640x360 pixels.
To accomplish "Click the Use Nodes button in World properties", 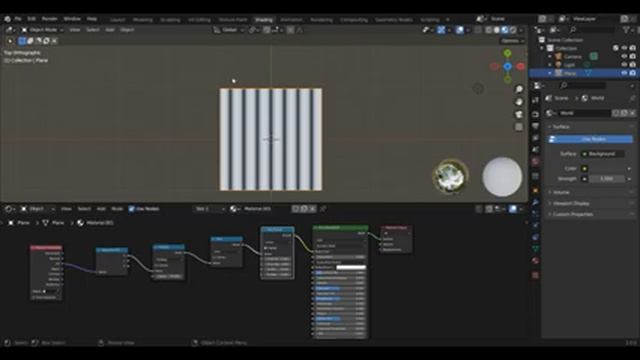I will tap(590, 139).
